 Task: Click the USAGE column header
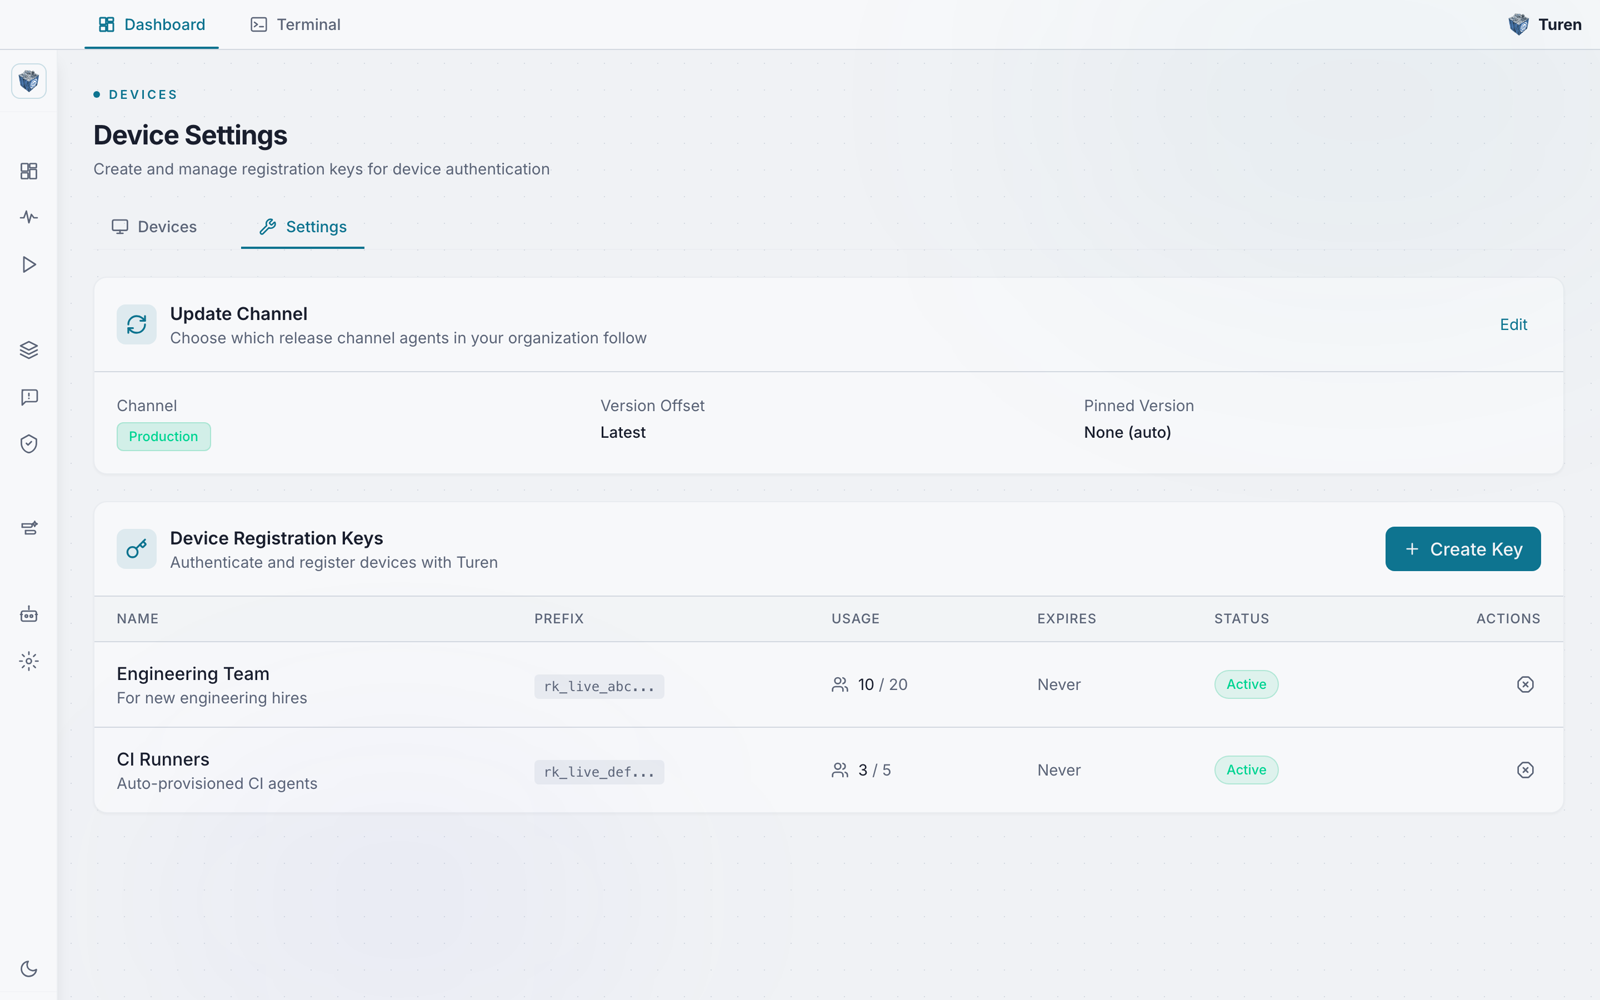pyautogui.click(x=856, y=619)
